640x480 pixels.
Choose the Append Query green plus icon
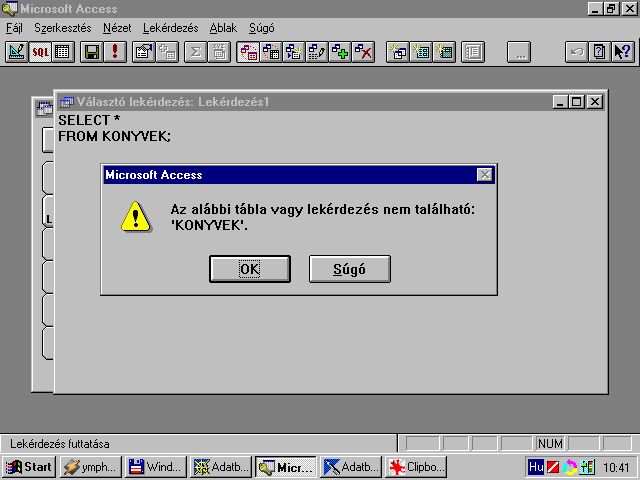(x=340, y=52)
